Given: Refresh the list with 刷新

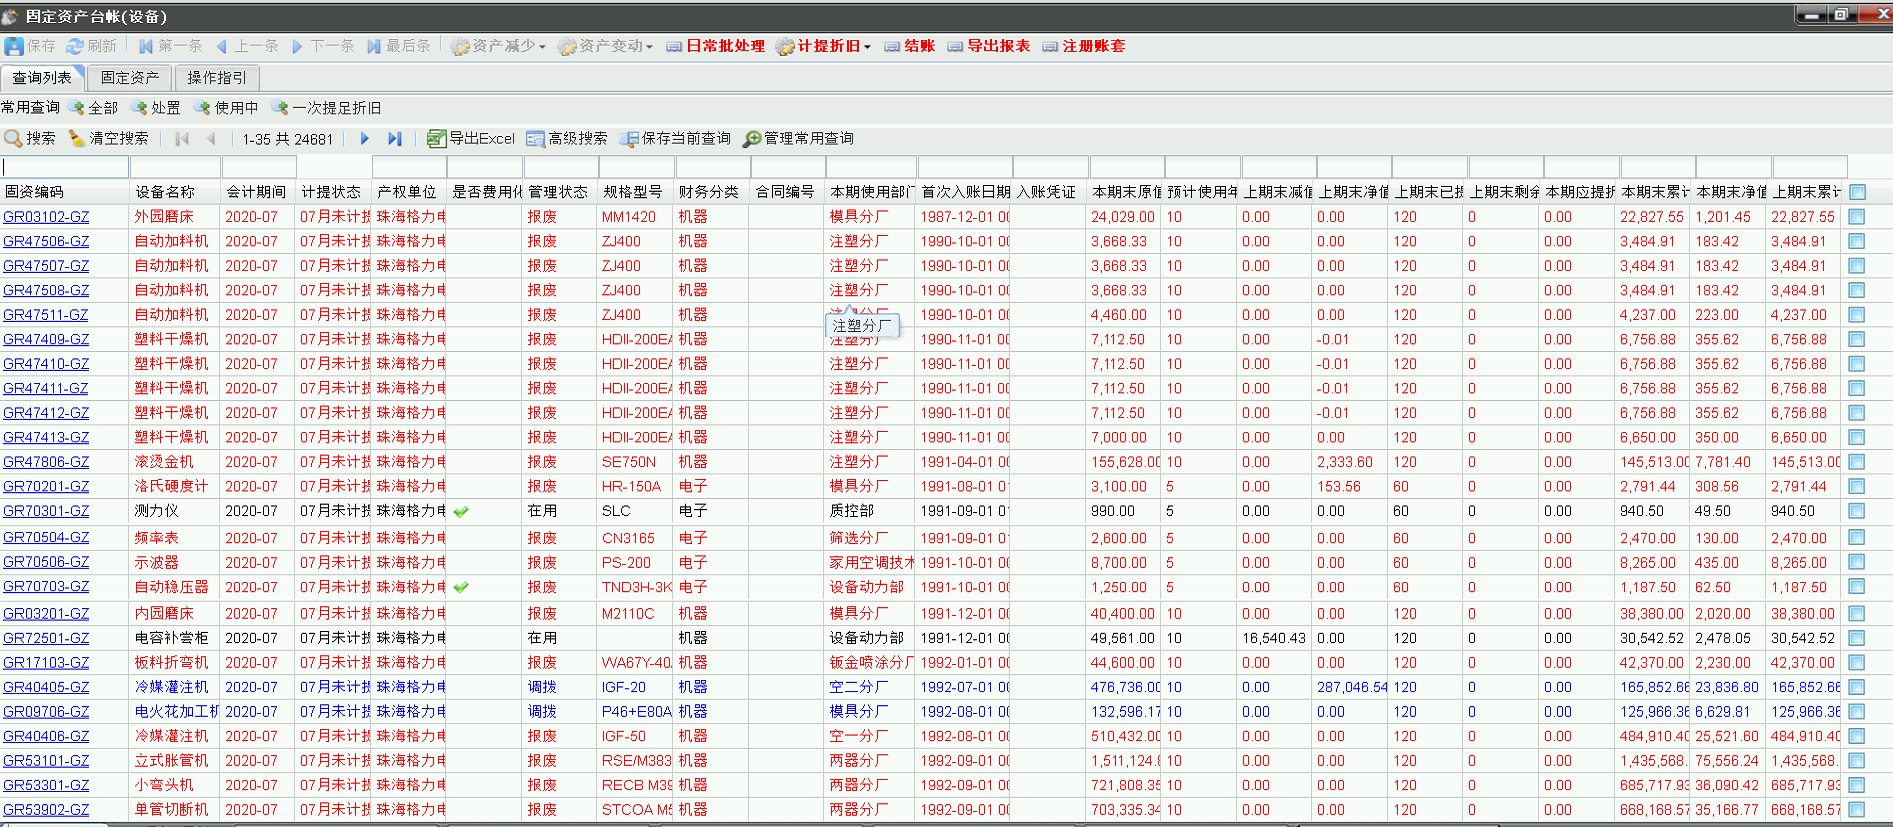Looking at the screenshot, I should click(91, 46).
